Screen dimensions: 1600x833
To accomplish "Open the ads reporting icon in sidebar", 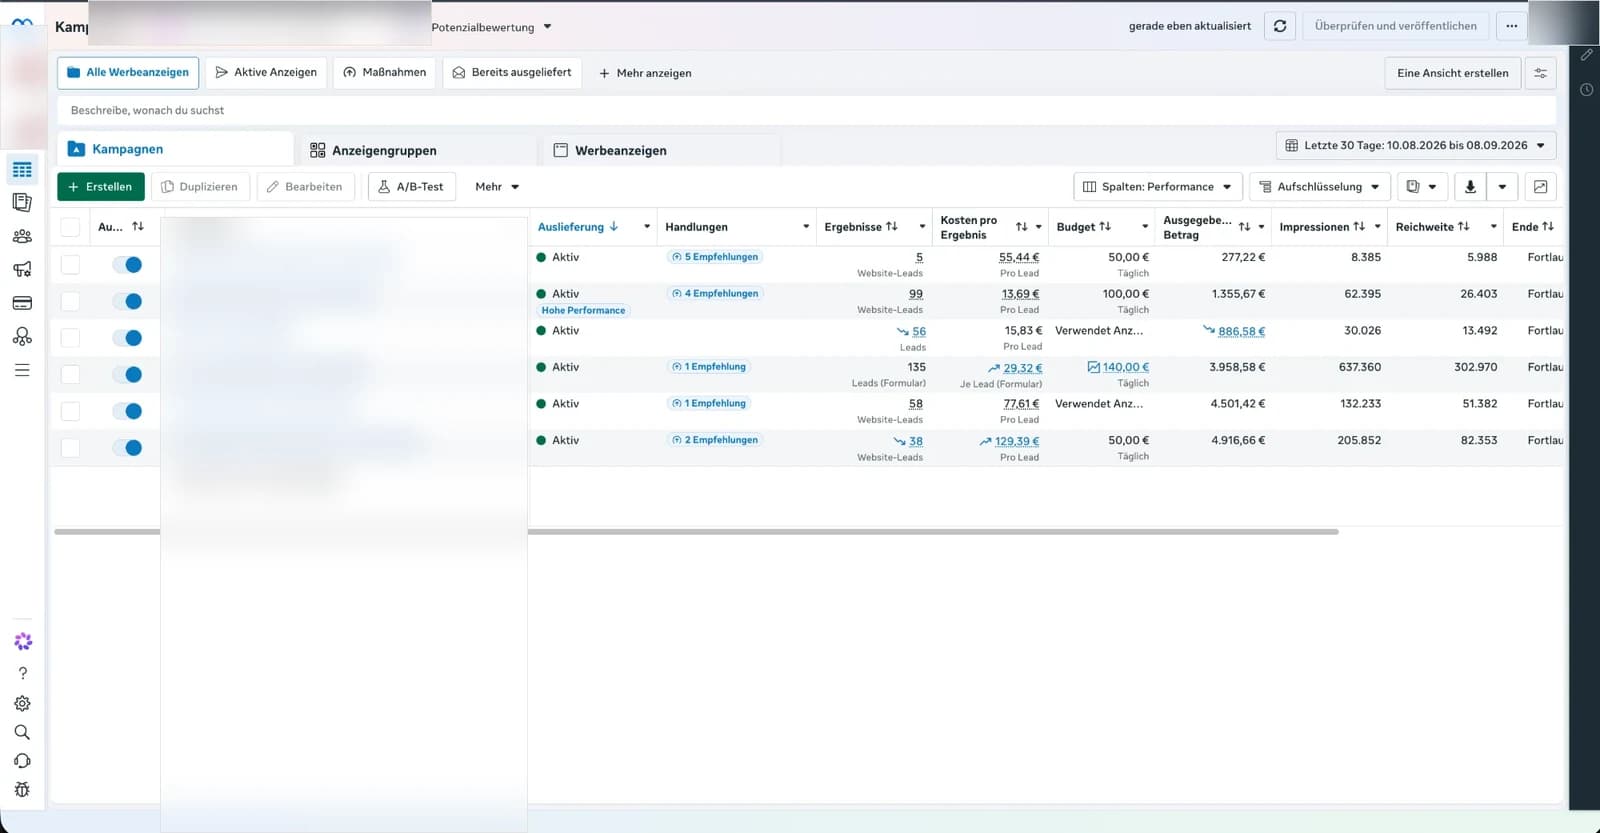I will 22,203.
